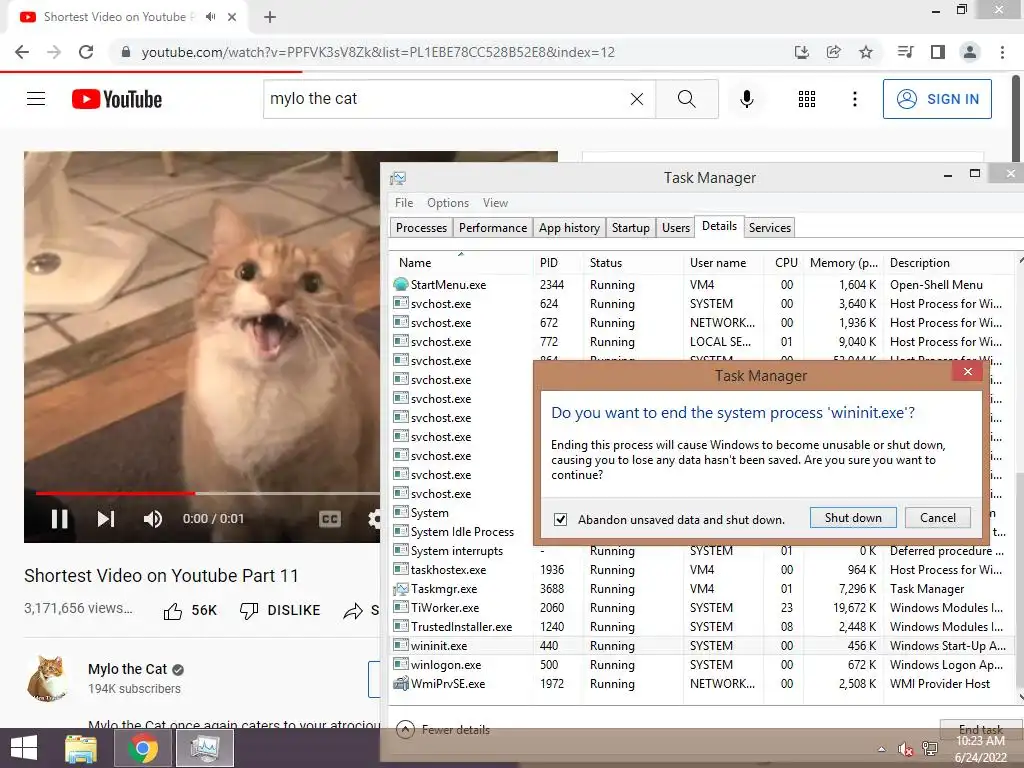Screen dimensions: 1024x768
Task: Open Mylo the Cat channel avatar
Action: click(x=48, y=678)
